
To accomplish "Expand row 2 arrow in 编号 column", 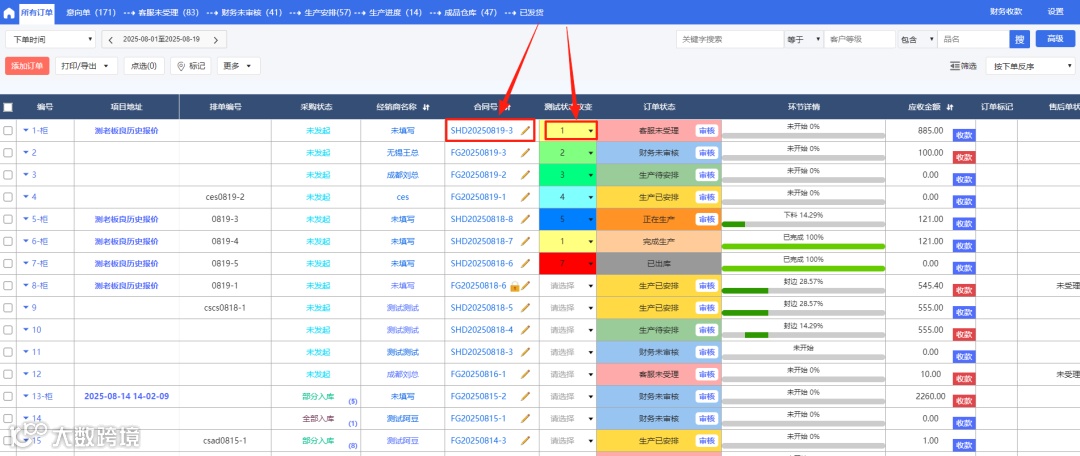I will pos(26,152).
